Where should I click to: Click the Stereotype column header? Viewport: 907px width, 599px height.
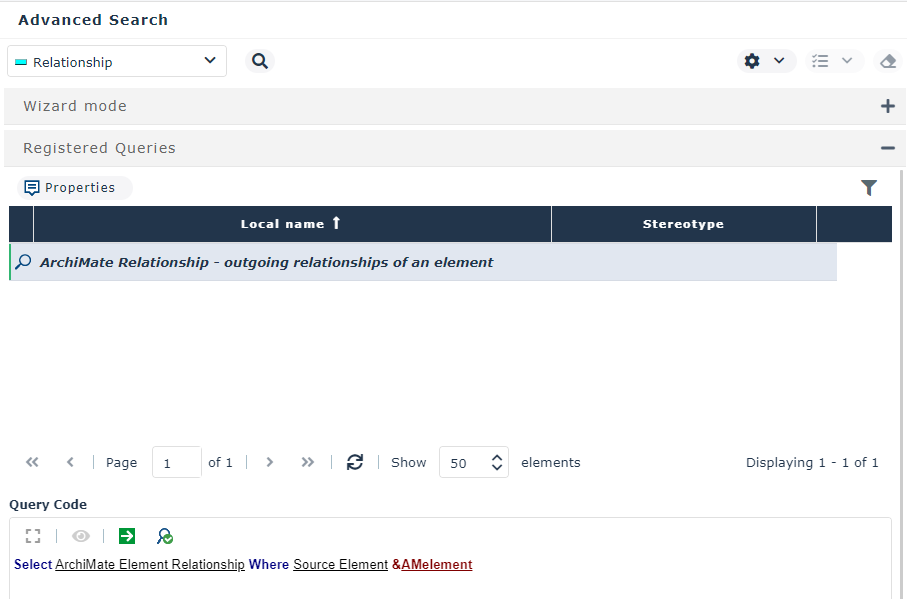coord(683,224)
